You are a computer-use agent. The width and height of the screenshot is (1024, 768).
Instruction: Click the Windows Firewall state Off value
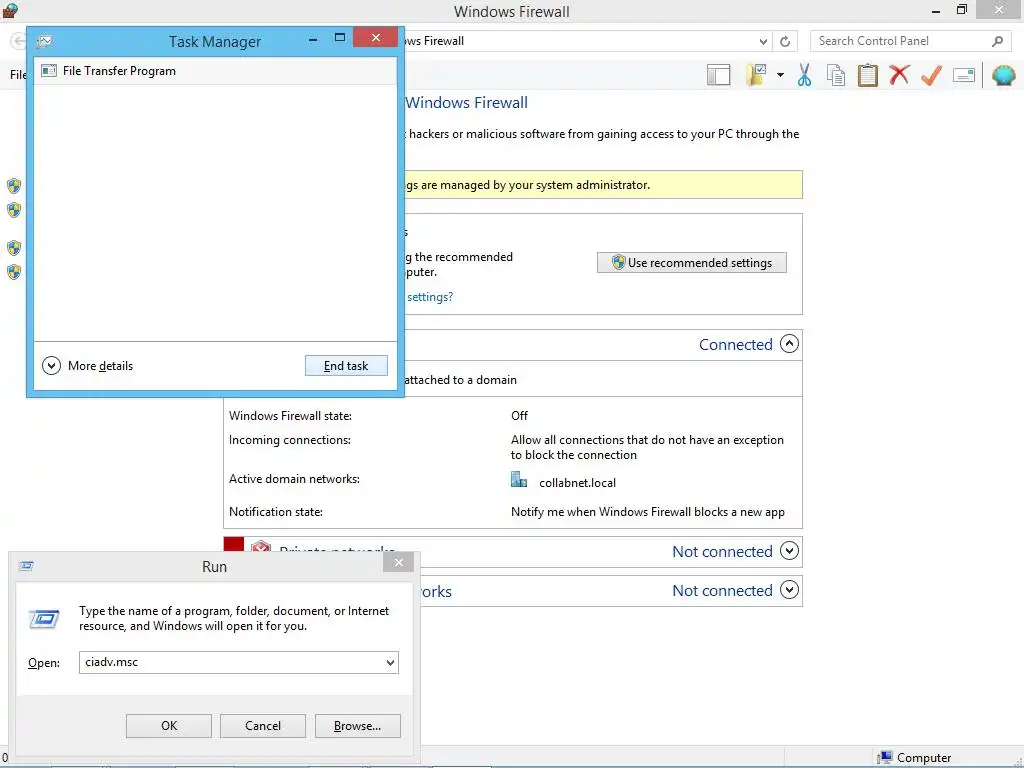tap(519, 415)
